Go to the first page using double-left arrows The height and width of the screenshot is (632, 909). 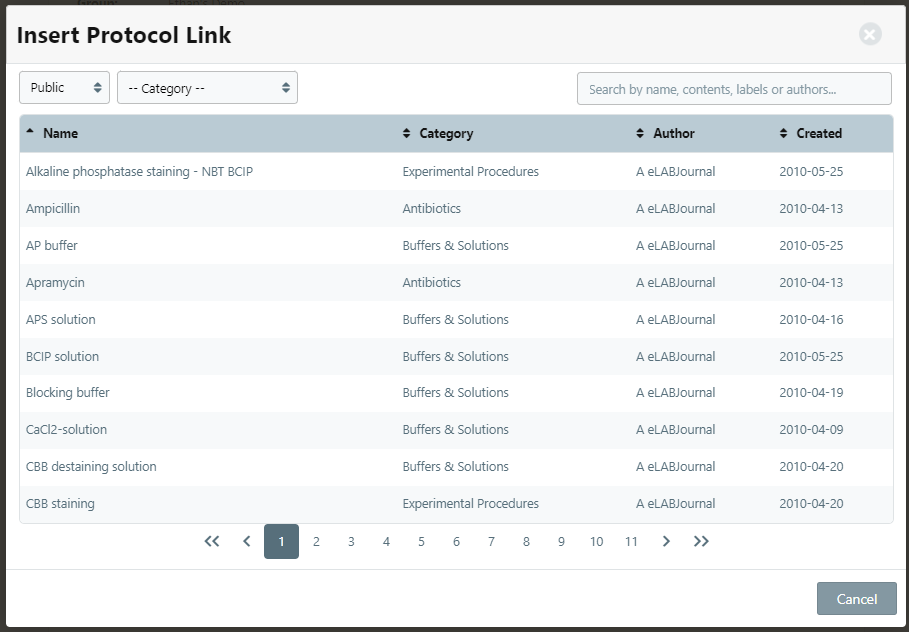coord(211,541)
